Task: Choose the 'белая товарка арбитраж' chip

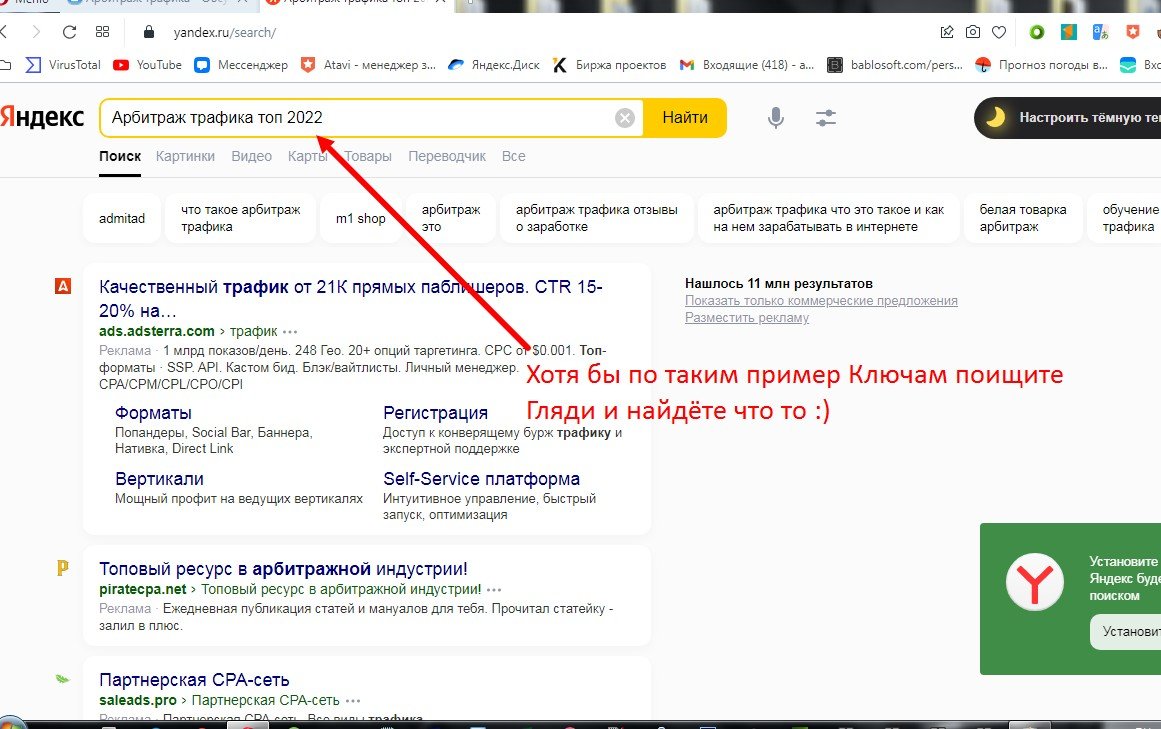Action: [1023, 218]
